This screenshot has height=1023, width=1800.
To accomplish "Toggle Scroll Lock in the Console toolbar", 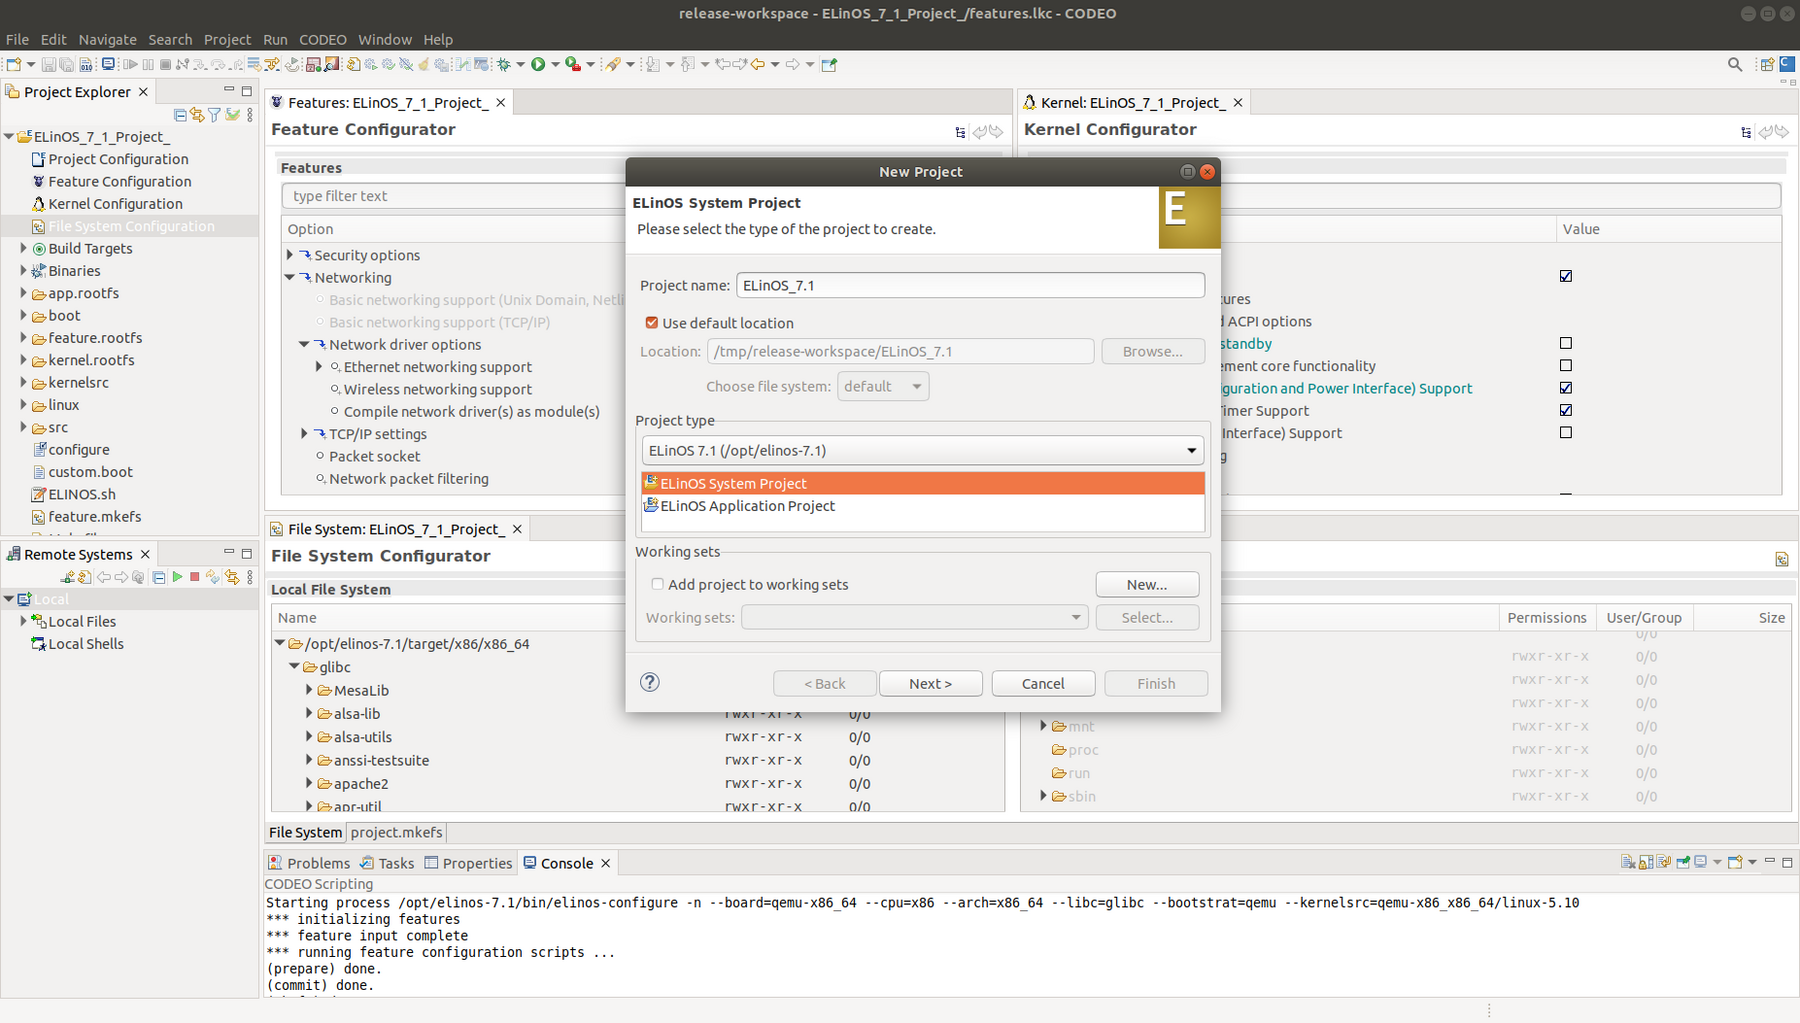I will coord(1646,862).
